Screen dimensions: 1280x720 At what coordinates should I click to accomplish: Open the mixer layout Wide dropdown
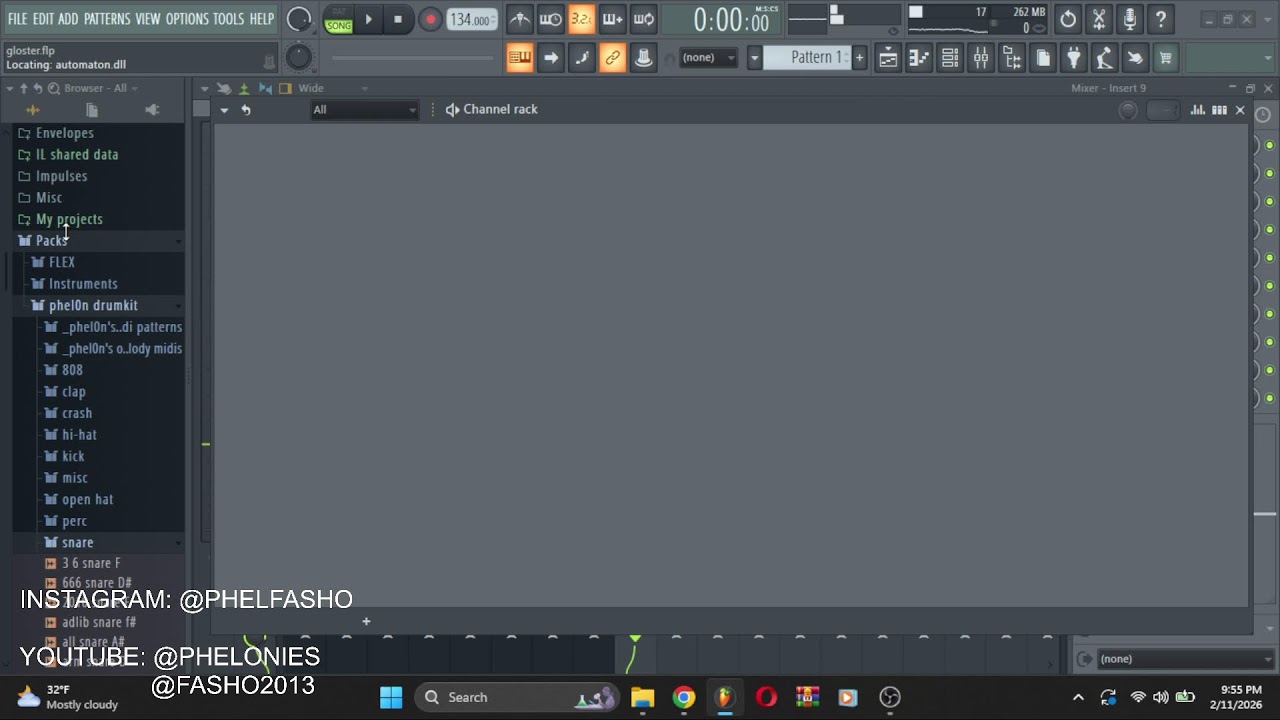(333, 88)
